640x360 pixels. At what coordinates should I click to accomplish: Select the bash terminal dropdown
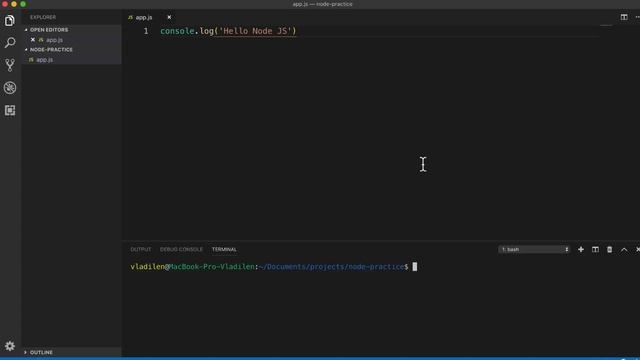[534, 249]
